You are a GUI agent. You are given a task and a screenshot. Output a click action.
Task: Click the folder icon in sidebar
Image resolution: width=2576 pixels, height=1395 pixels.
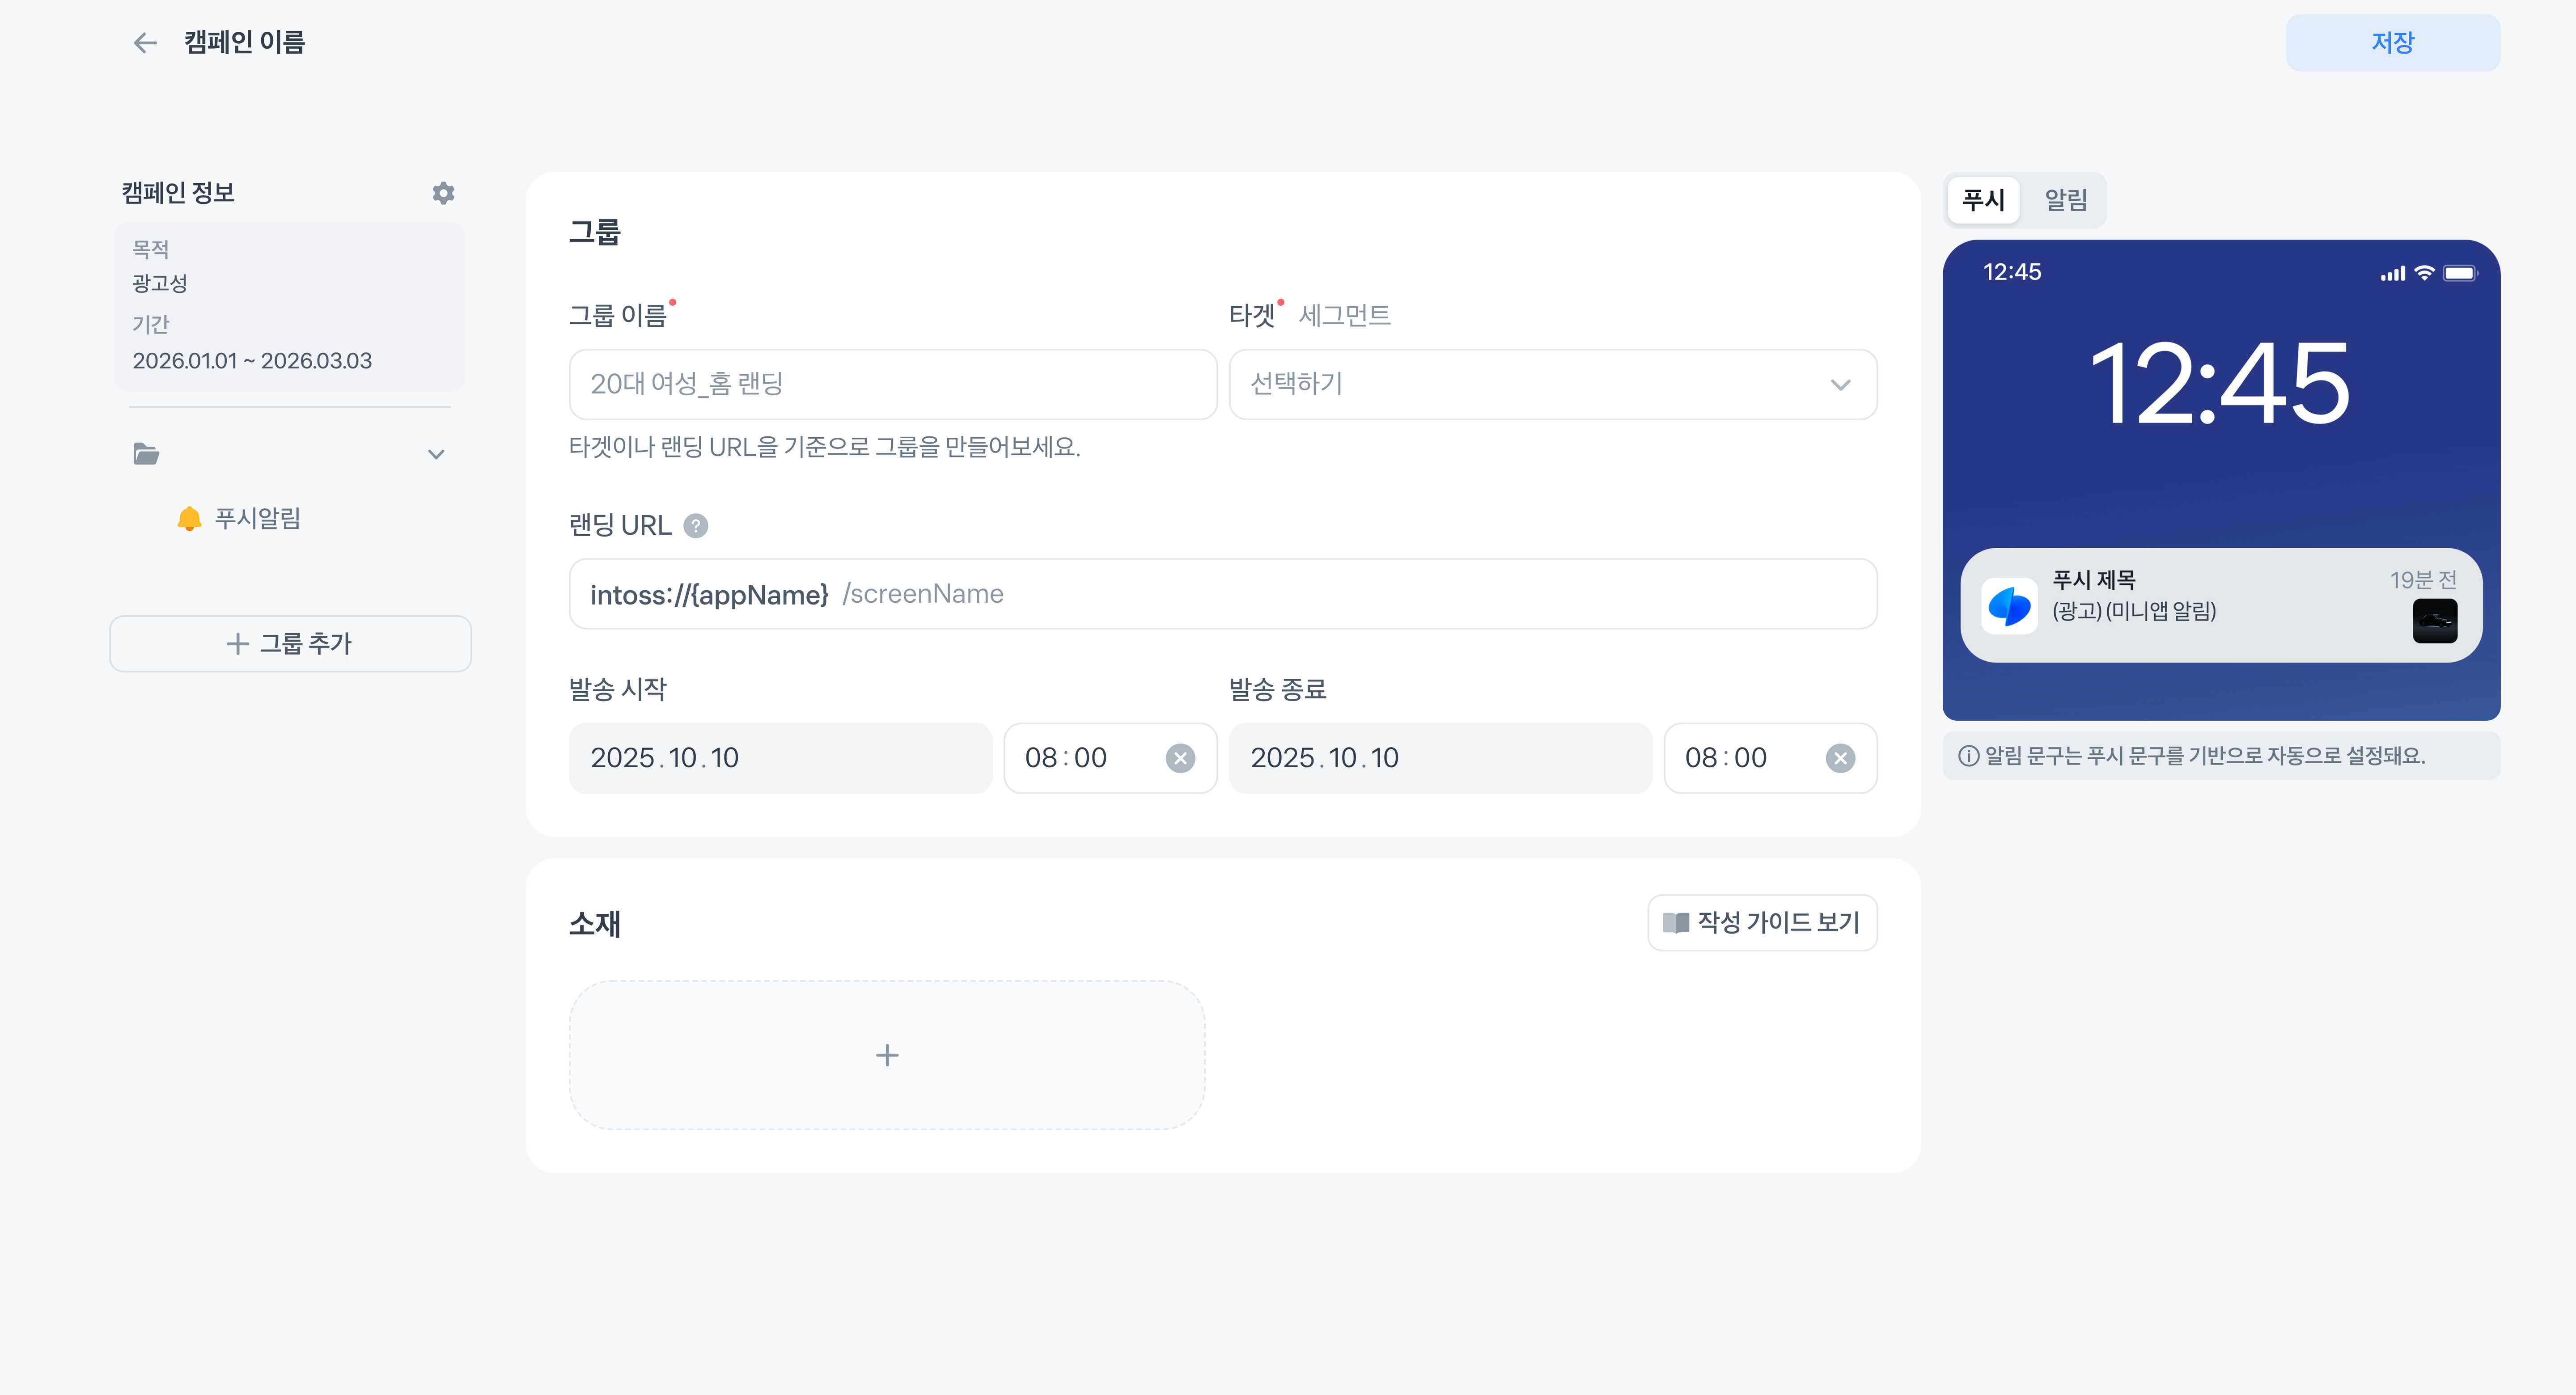(x=147, y=454)
